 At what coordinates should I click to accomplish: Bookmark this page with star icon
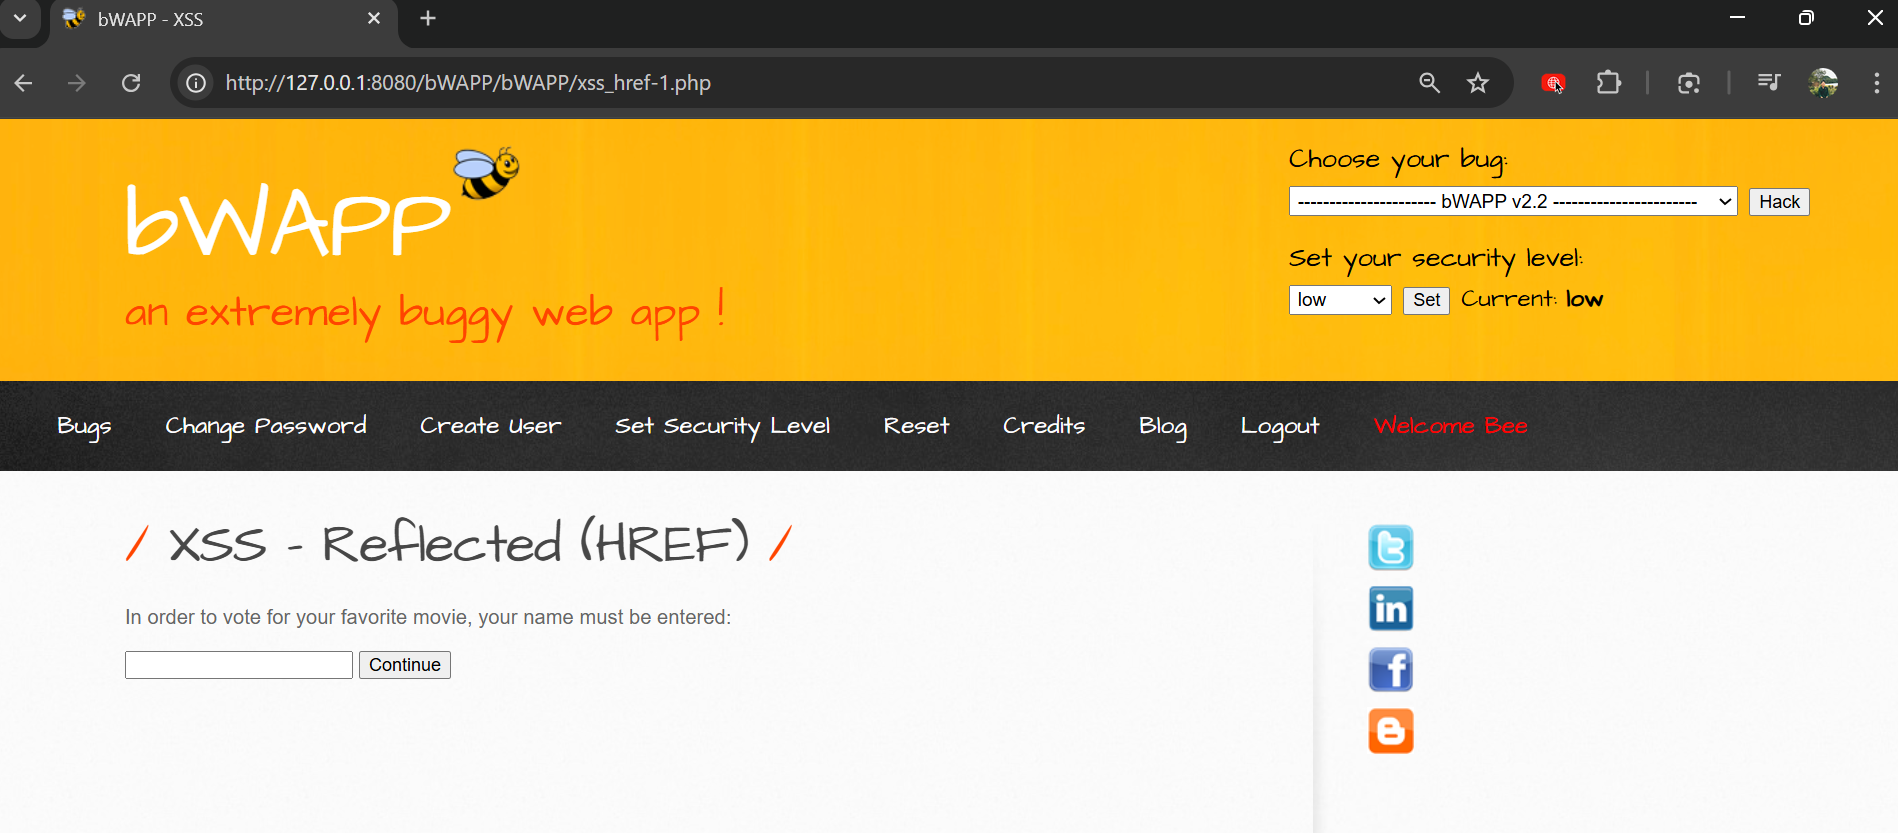1478,83
